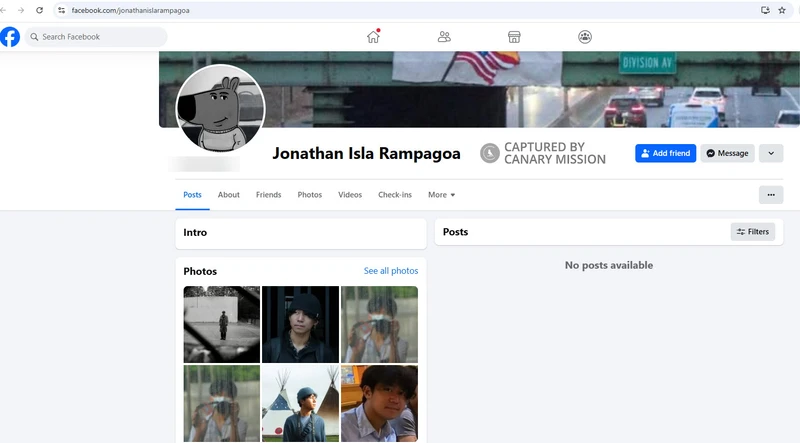Viewport: 800px width, 443px height.
Task: Reload the page with the browser refresh icon
Action: click(x=39, y=10)
